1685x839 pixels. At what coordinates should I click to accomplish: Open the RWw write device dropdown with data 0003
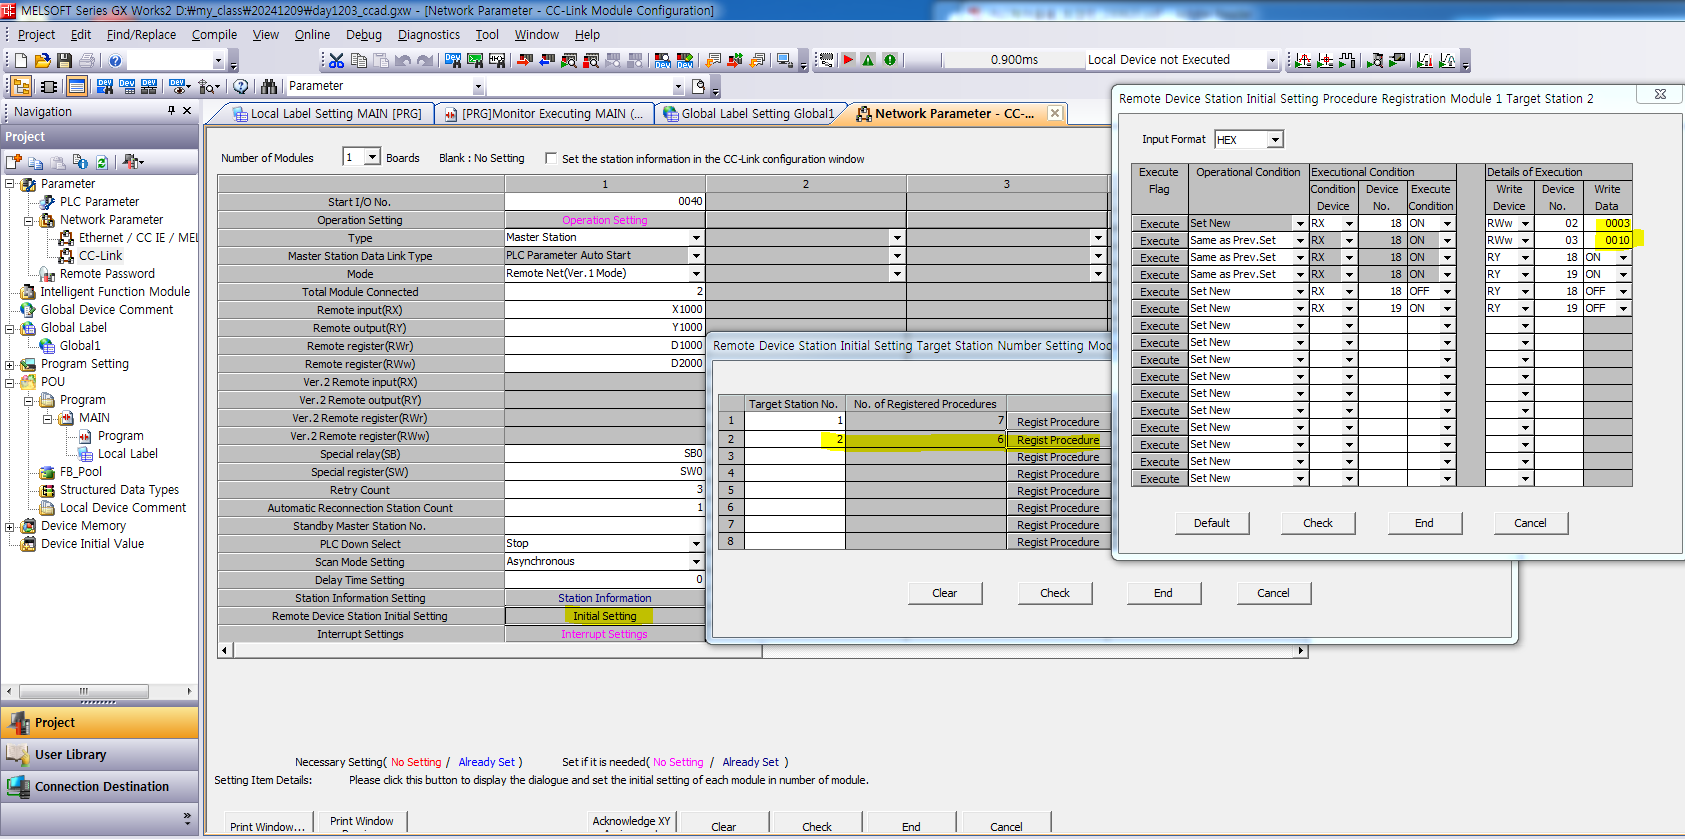[x=1525, y=224]
